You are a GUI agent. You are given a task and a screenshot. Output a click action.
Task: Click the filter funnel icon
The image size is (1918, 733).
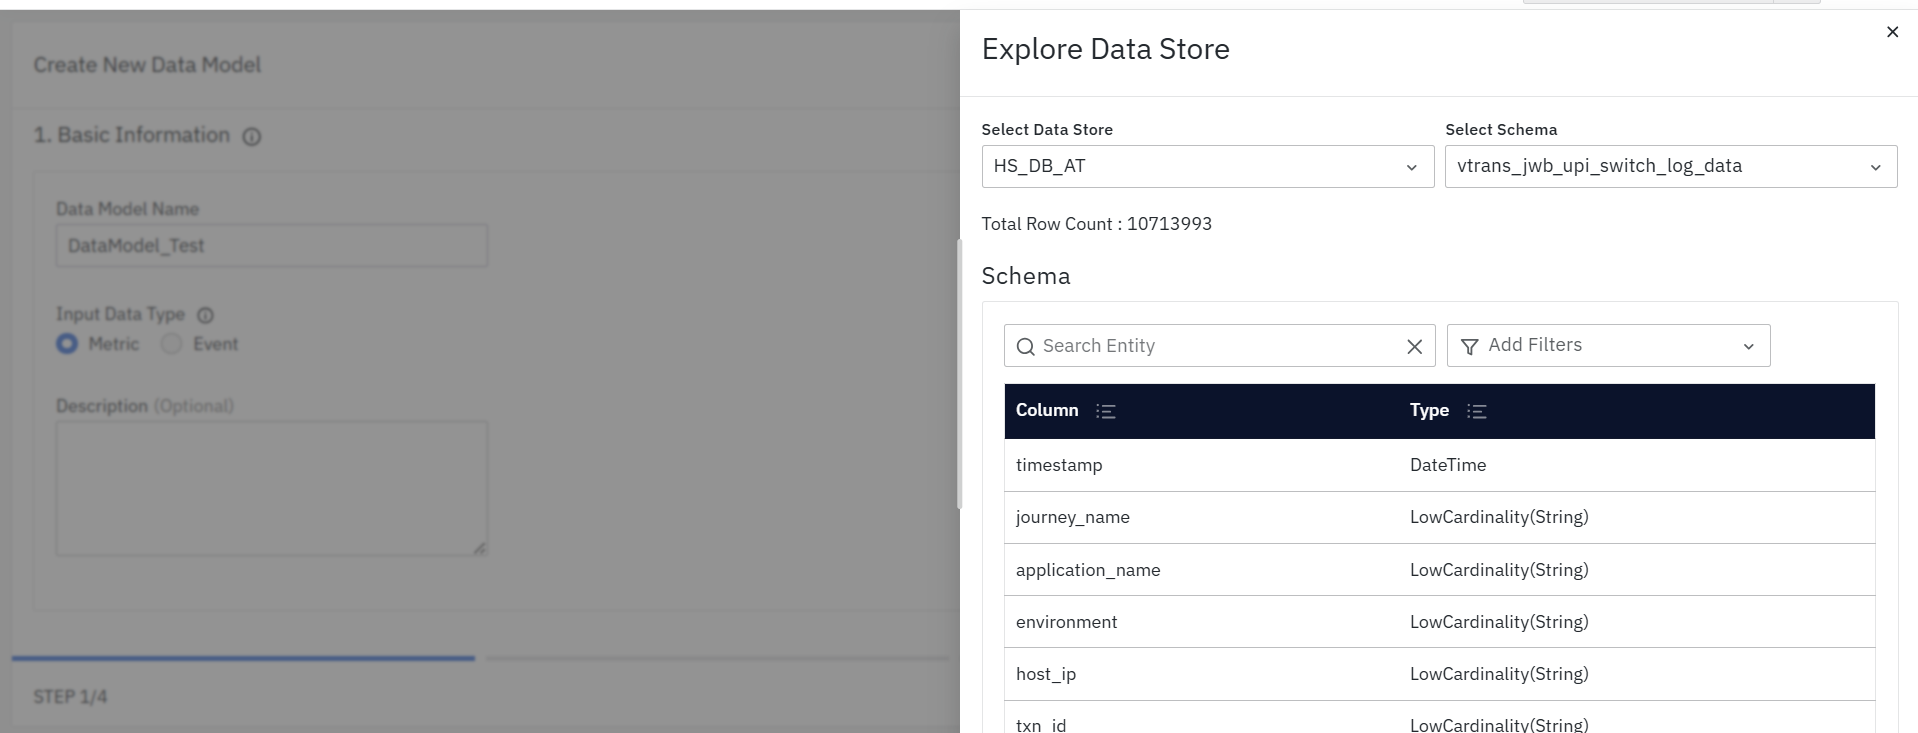coord(1469,346)
